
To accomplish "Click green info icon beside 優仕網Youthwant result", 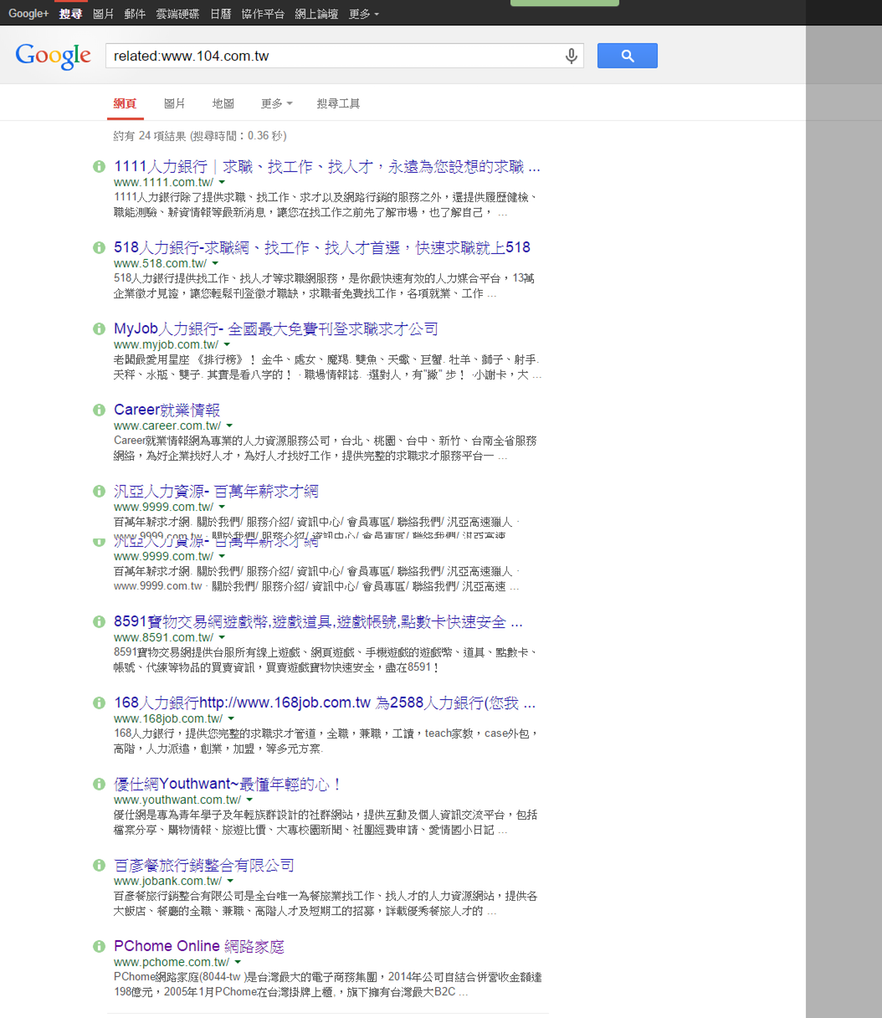I will coord(99,784).
